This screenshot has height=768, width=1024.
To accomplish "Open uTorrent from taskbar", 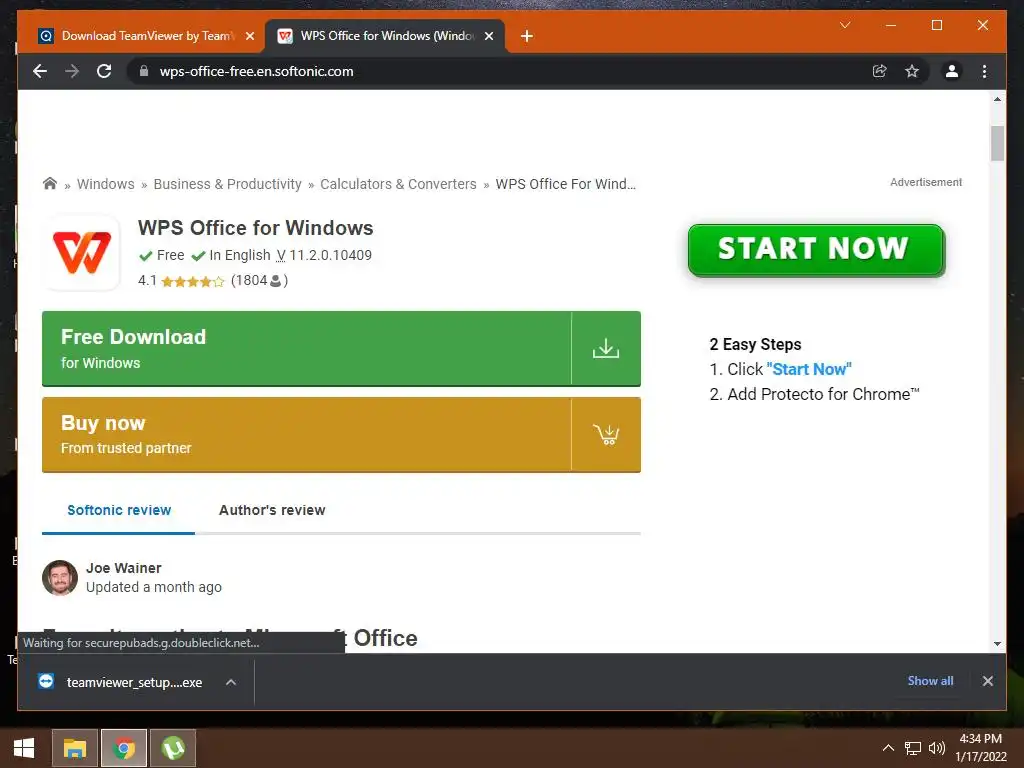I will click(173, 748).
